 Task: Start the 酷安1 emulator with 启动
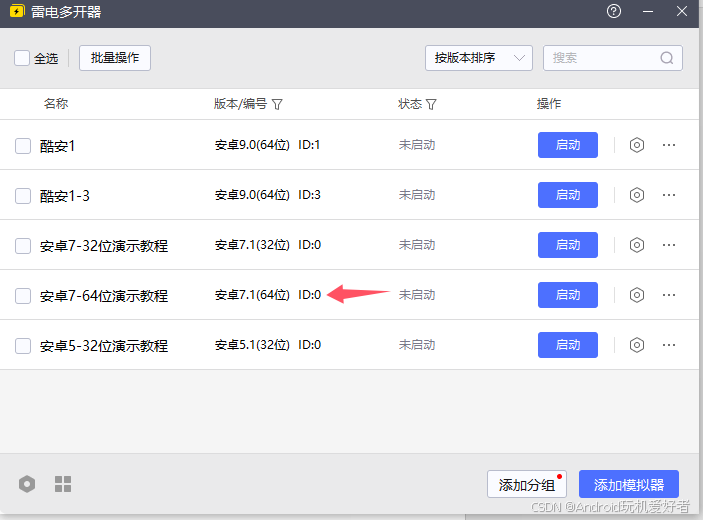pyautogui.click(x=568, y=145)
